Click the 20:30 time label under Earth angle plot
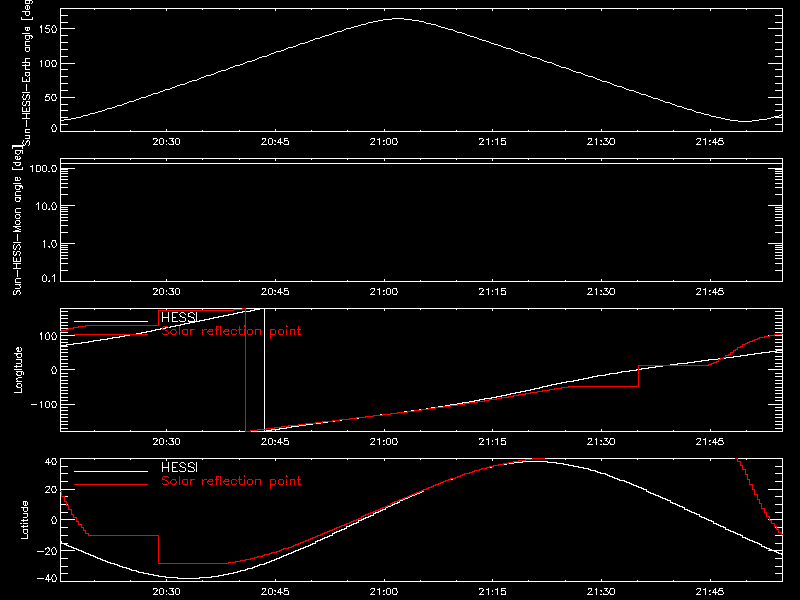Viewport: 800px width, 600px height. click(166, 141)
